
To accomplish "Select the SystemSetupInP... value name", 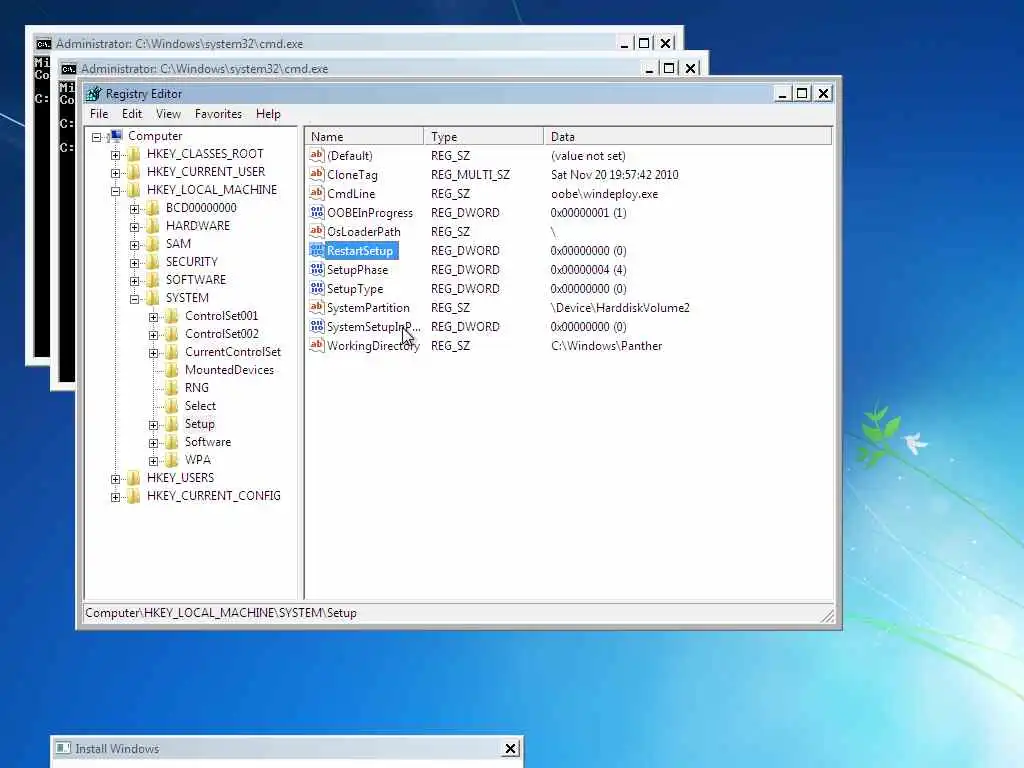I will (374, 327).
